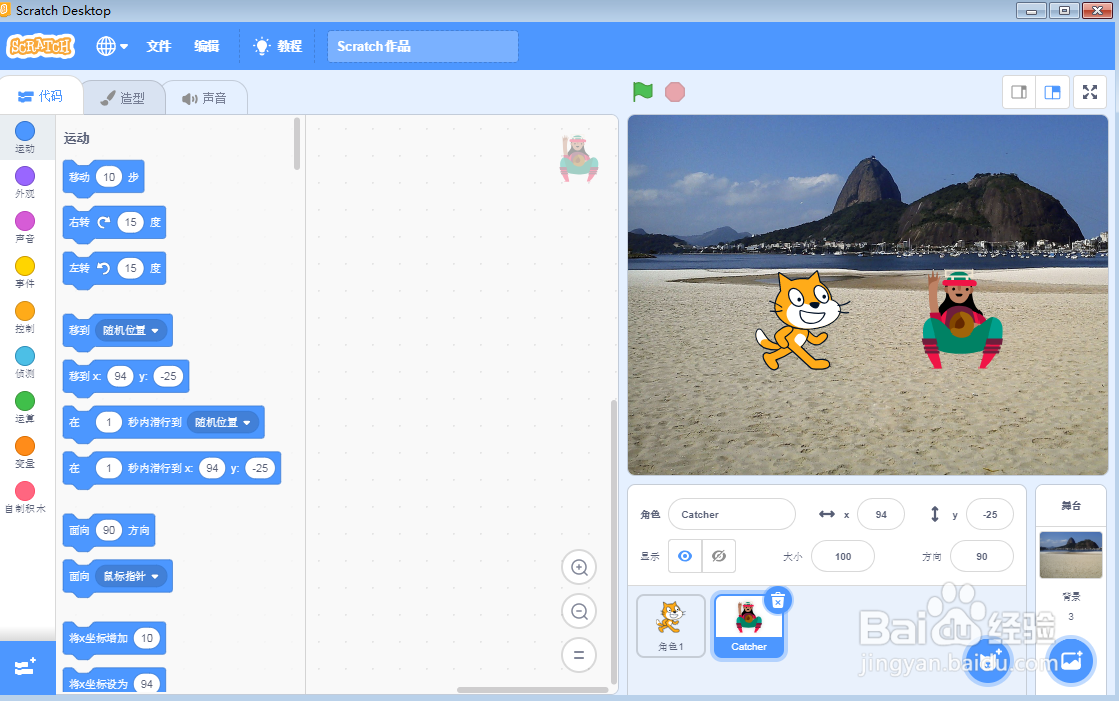Enter full screen stage mode
Screen dimensions: 1119x701
click(1090, 92)
